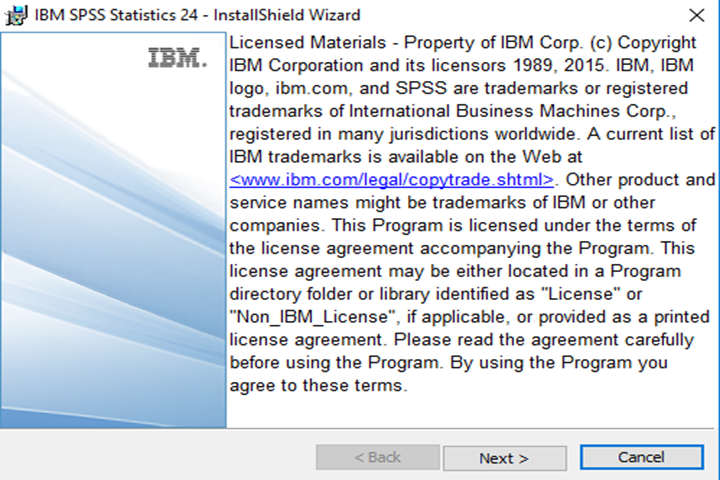Click the text "agree to these terms."
This screenshot has width=720, height=480.
[318, 385]
